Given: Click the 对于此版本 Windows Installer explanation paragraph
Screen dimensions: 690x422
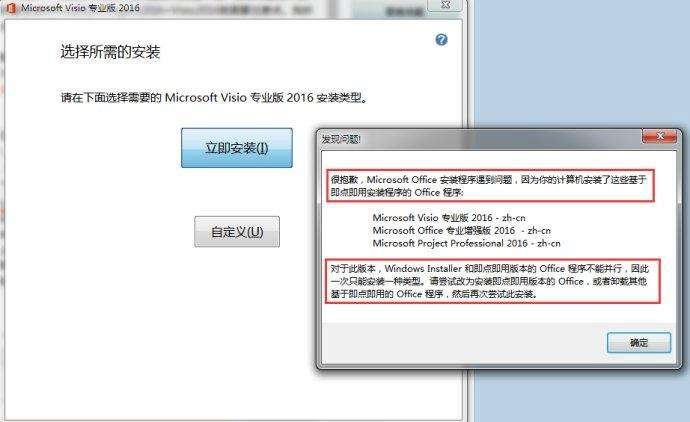Looking at the screenshot, I should [490, 281].
